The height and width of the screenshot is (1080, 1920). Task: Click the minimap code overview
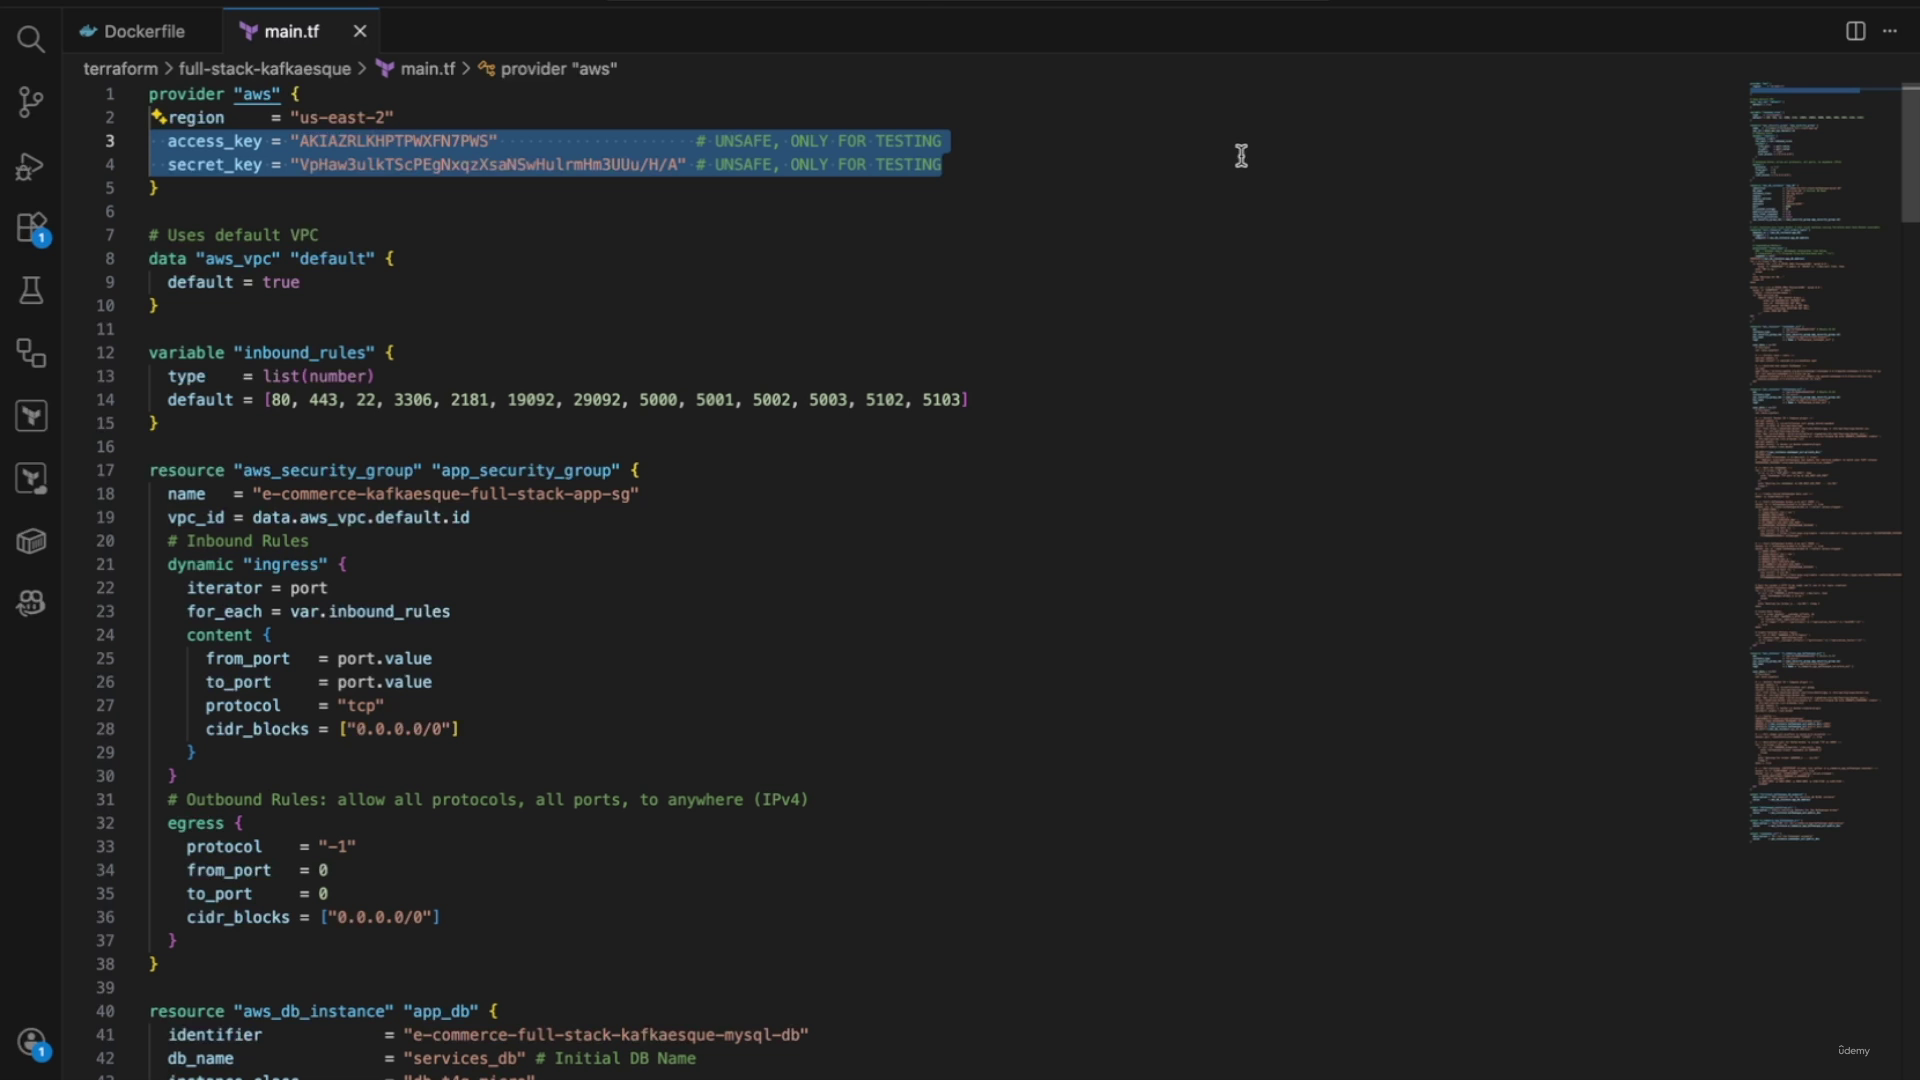[1823, 460]
